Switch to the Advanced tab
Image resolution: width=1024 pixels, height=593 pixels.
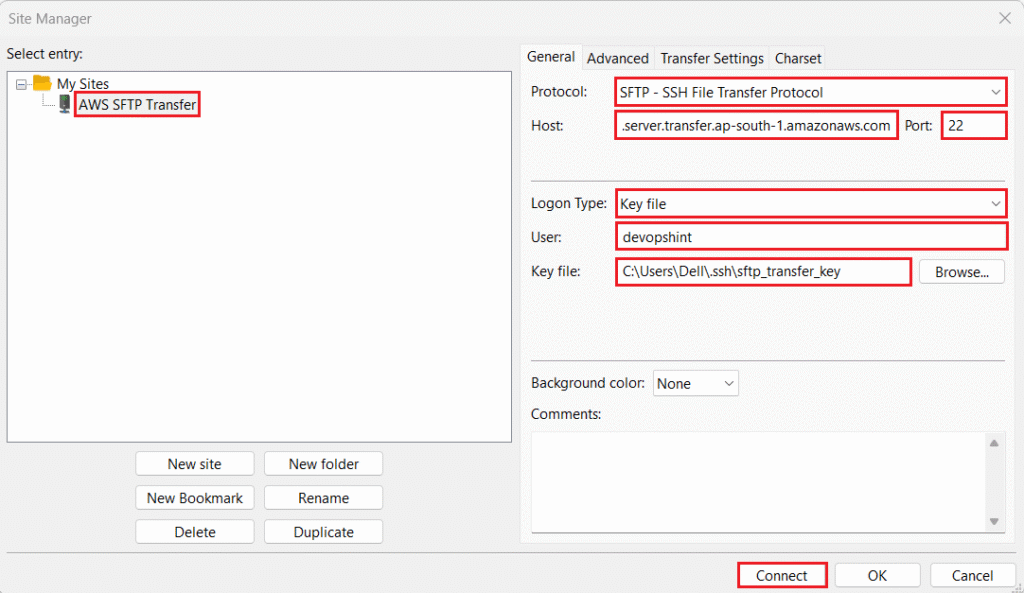618,58
